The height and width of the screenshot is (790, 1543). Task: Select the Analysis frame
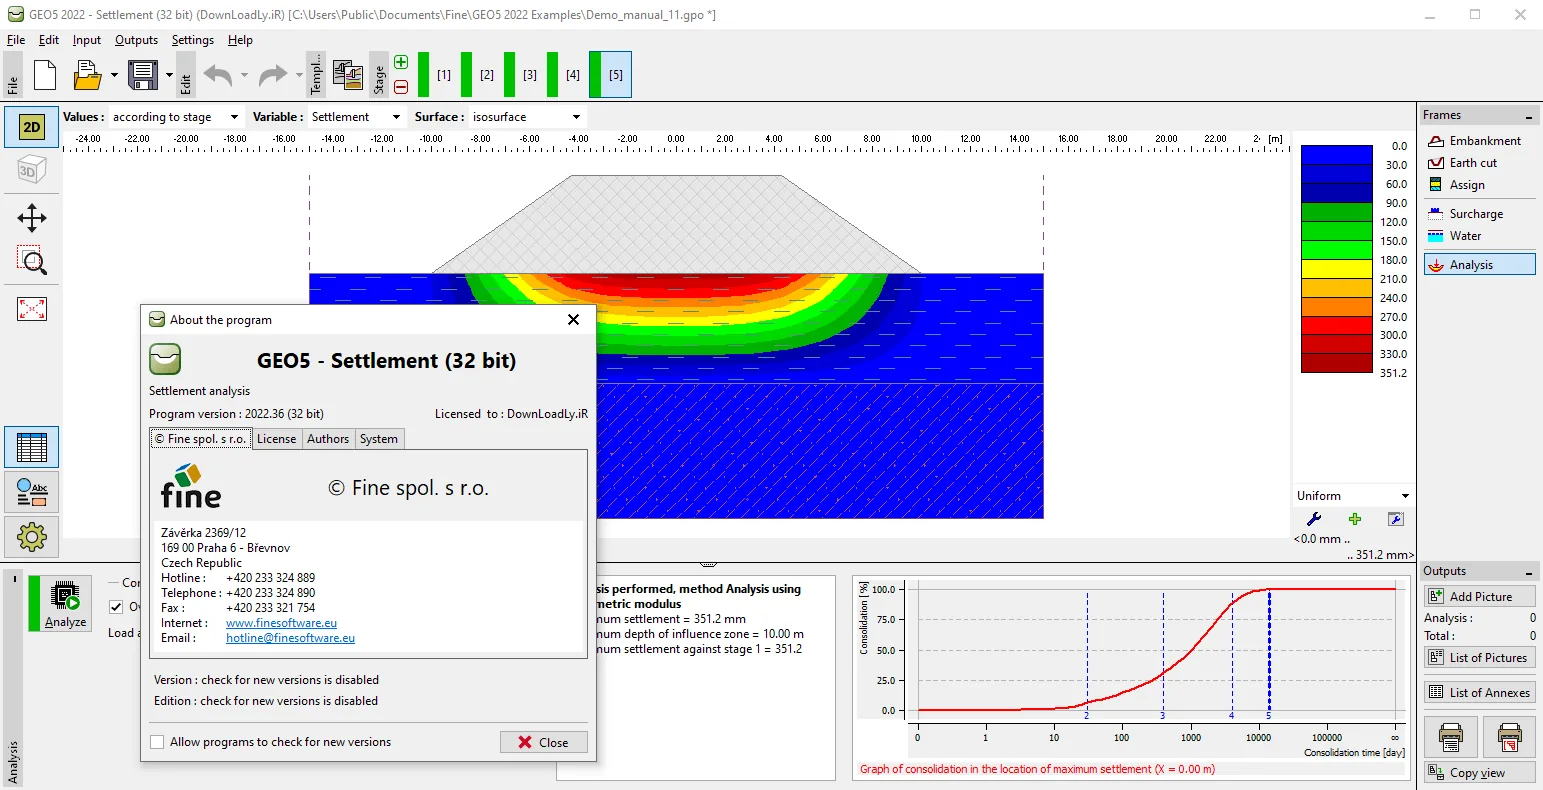click(1479, 265)
